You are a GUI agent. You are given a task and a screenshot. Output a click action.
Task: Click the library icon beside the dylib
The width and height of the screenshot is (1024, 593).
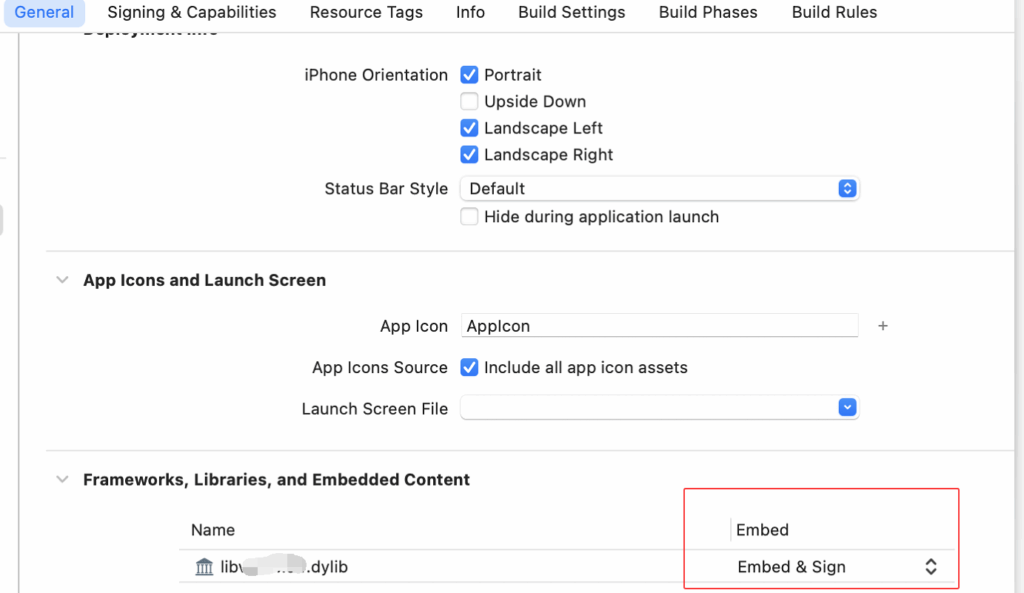tap(204, 567)
